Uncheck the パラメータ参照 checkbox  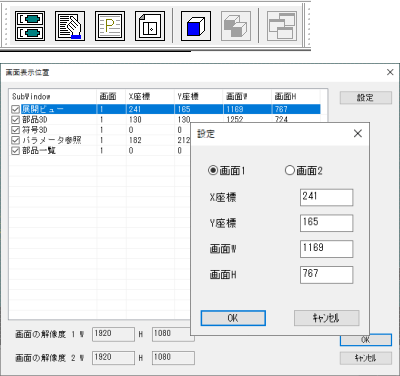[x=16, y=140]
